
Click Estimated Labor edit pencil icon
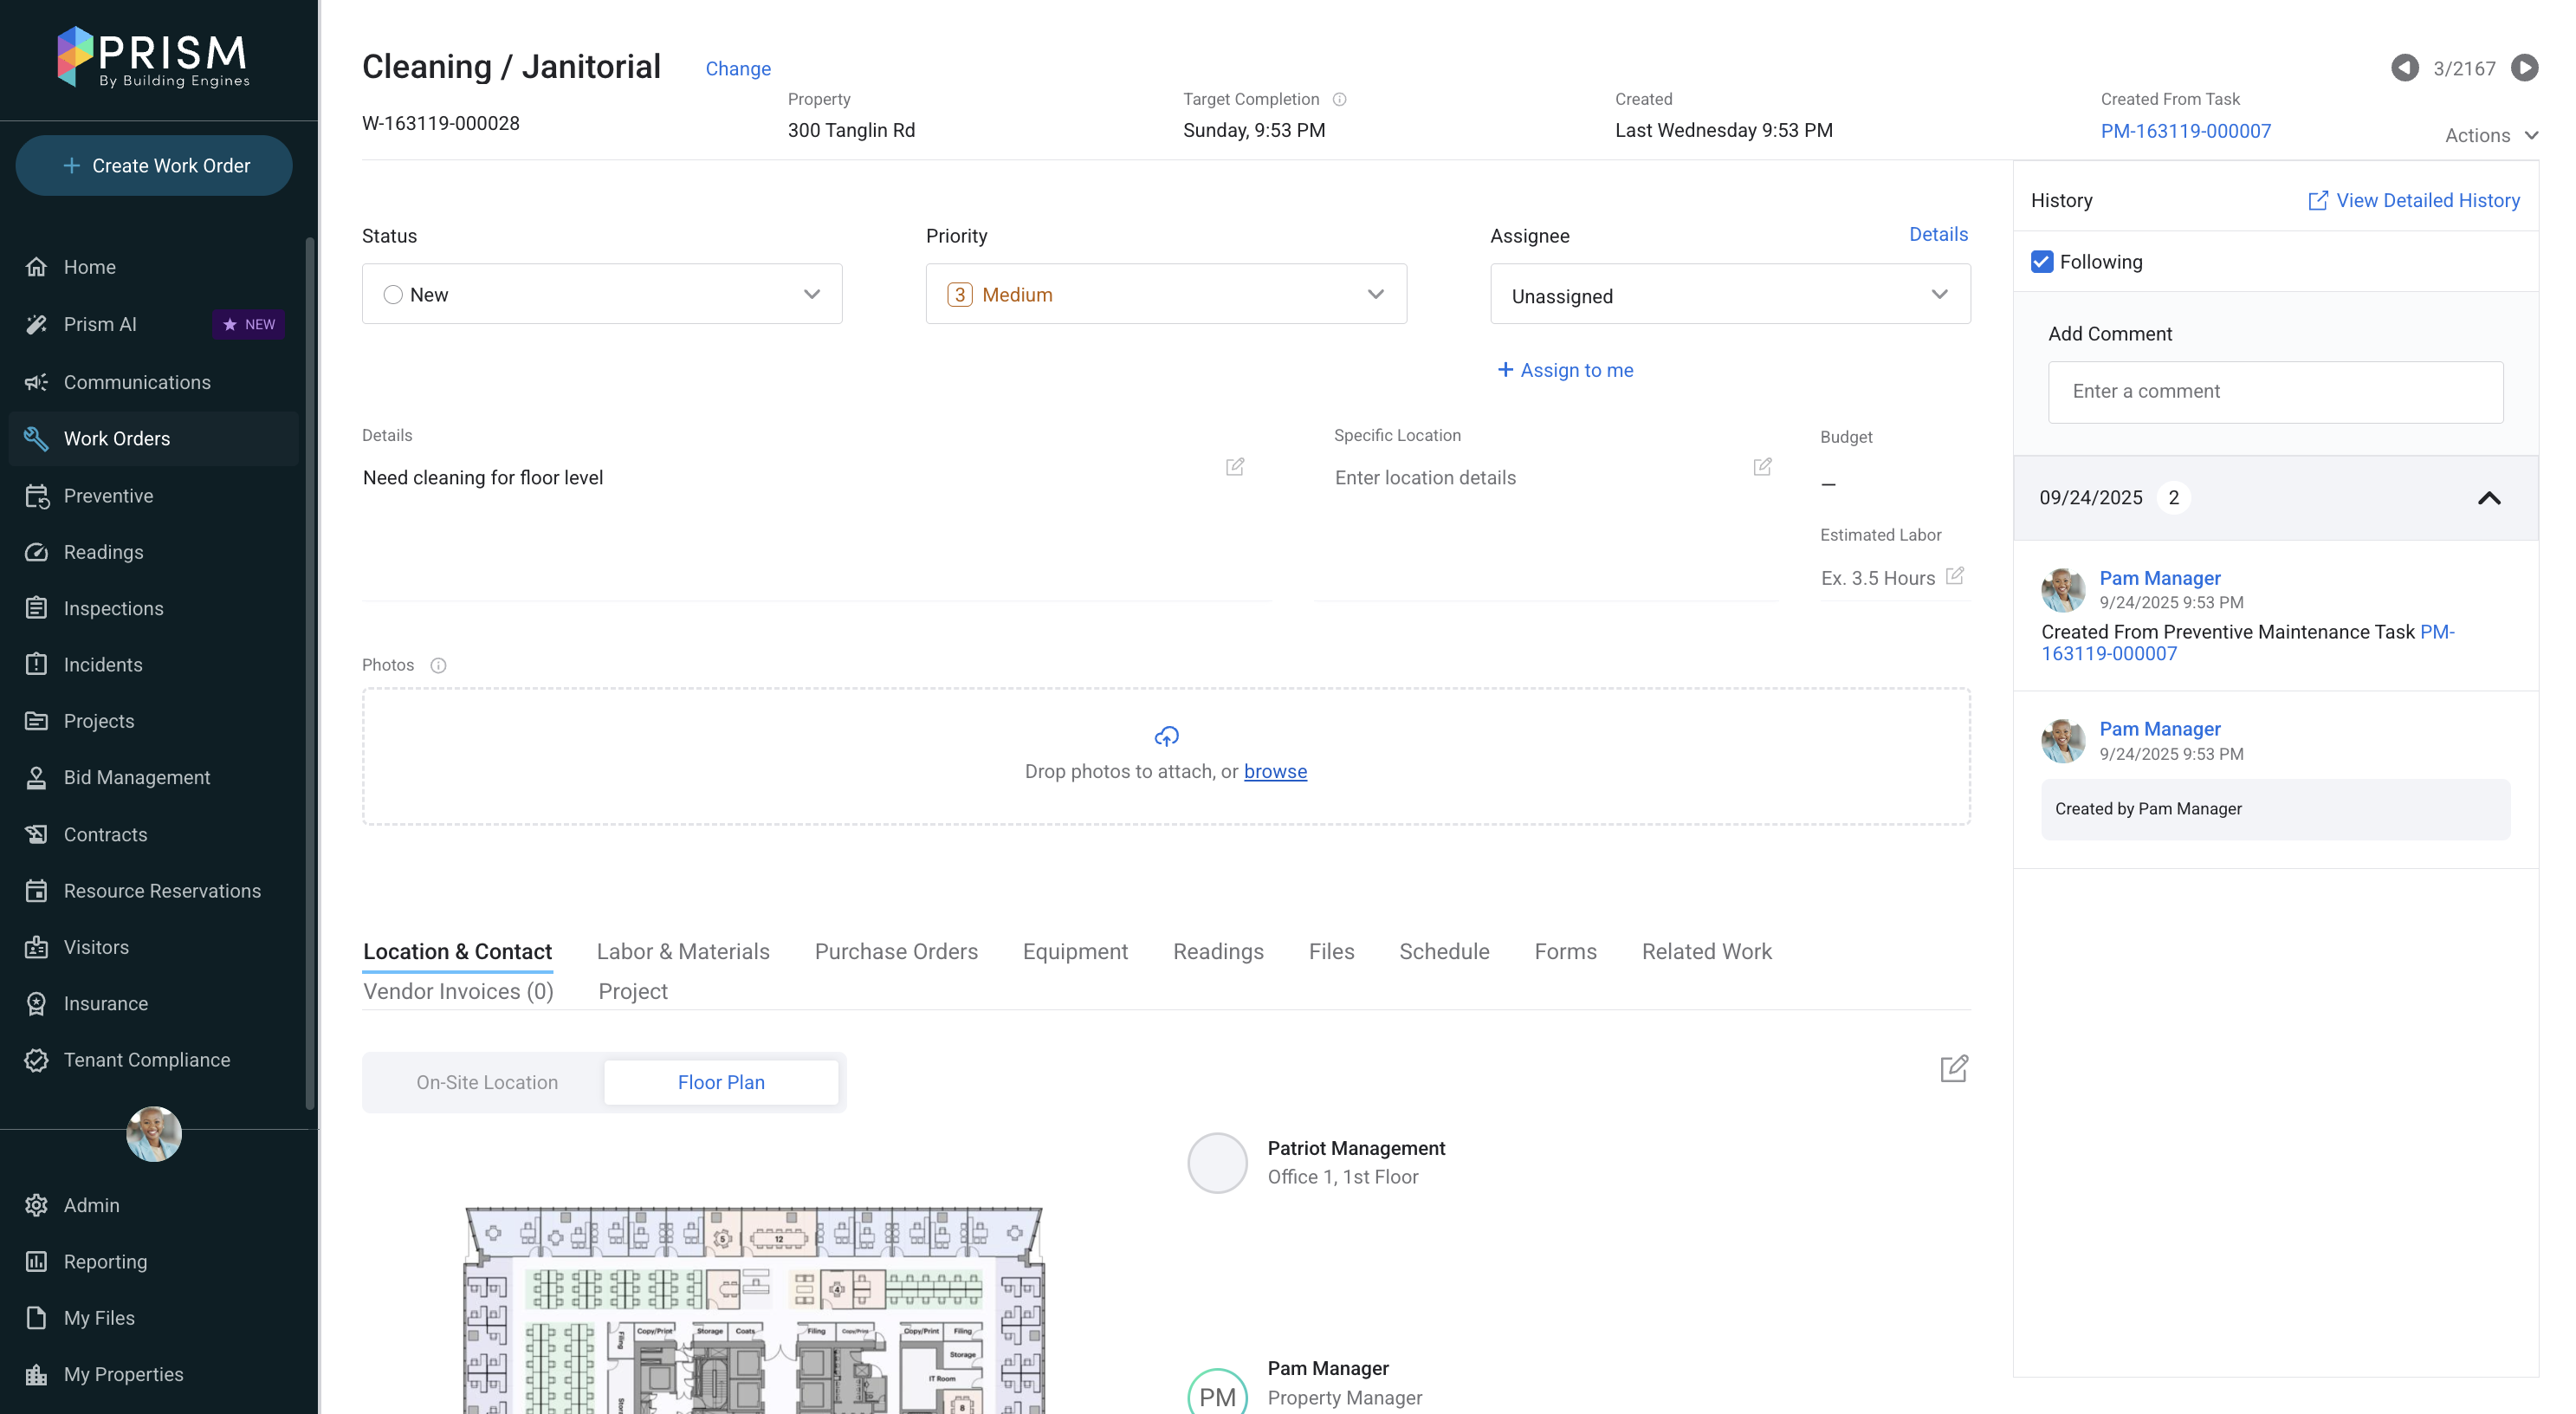pyautogui.click(x=1955, y=576)
